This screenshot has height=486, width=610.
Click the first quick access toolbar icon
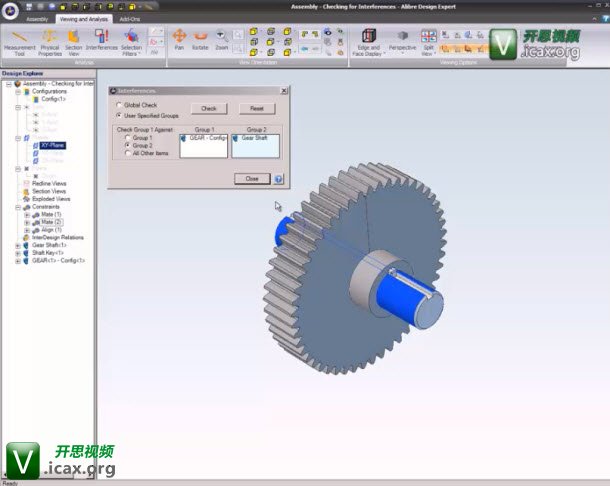[x=29, y=7]
